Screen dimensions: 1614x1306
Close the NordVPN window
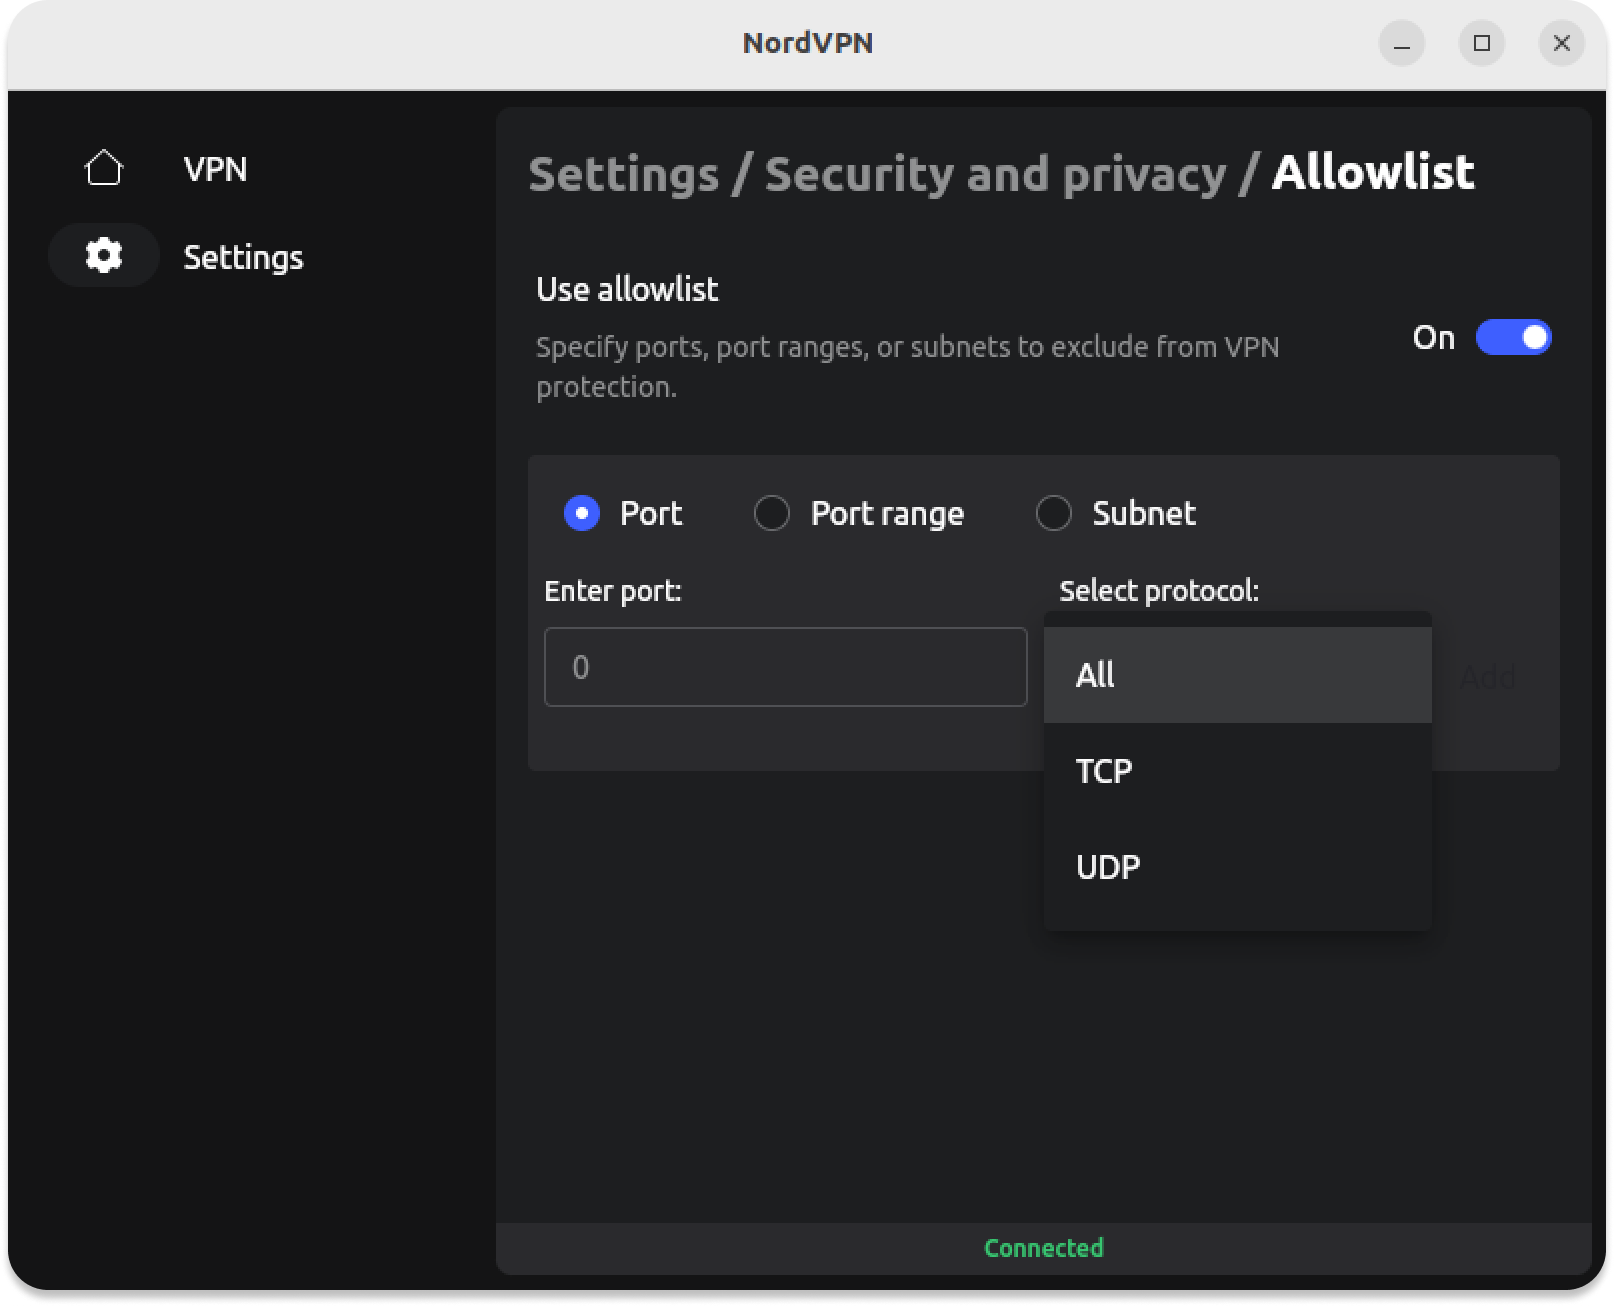[1561, 43]
